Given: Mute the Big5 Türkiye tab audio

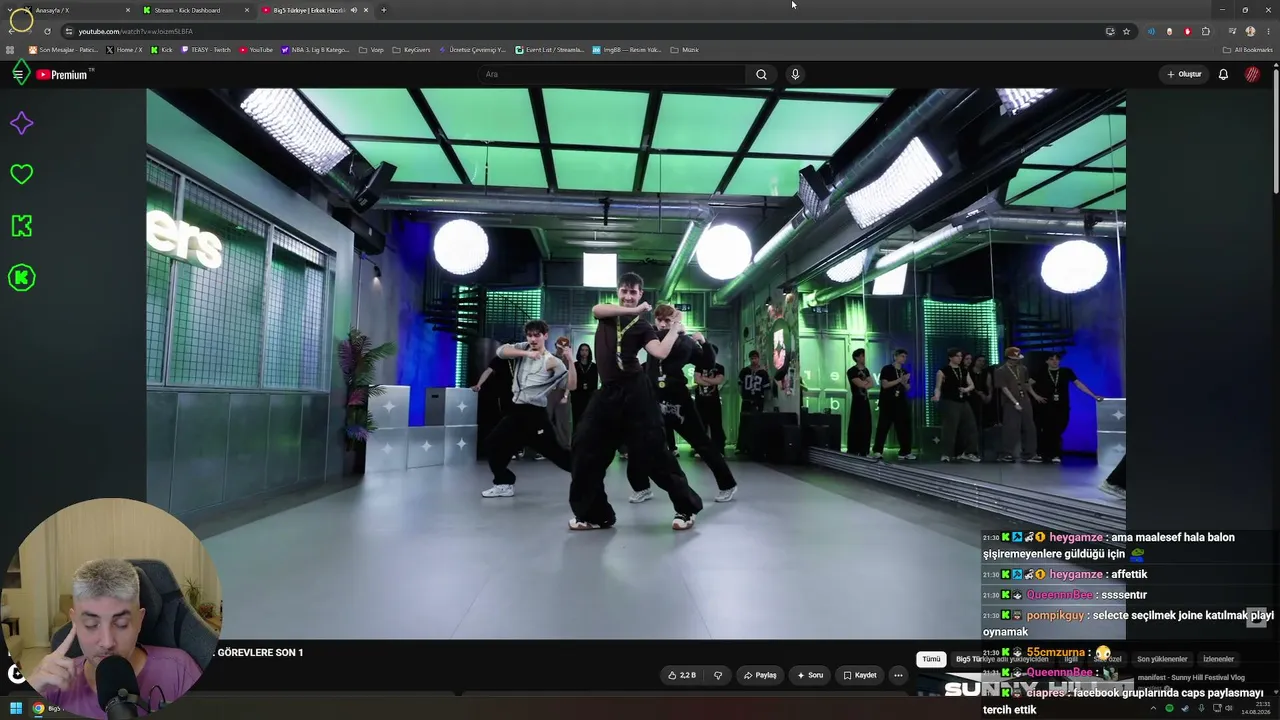Looking at the screenshot, I should 353,10.
